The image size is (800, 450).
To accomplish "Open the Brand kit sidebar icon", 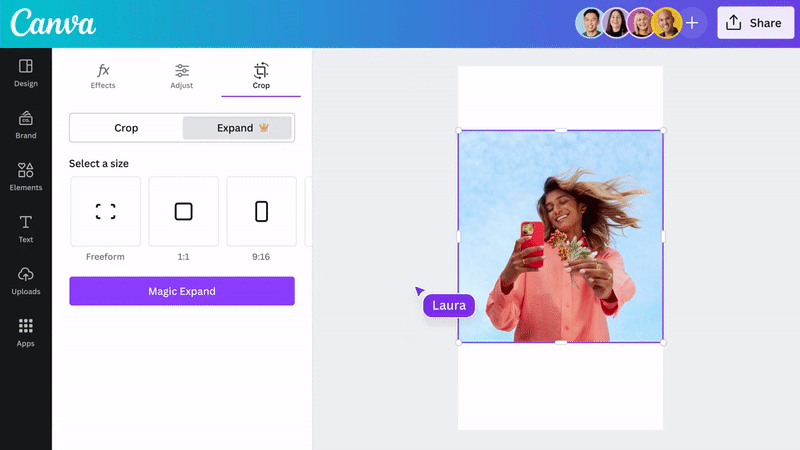I will click(26, 125).
